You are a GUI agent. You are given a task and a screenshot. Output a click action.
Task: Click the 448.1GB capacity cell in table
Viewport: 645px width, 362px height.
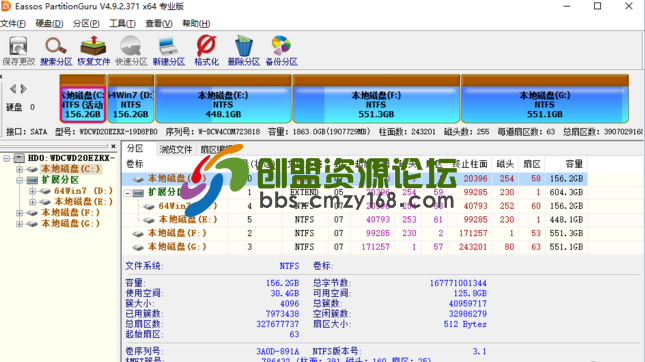click(x=566, y=219)
